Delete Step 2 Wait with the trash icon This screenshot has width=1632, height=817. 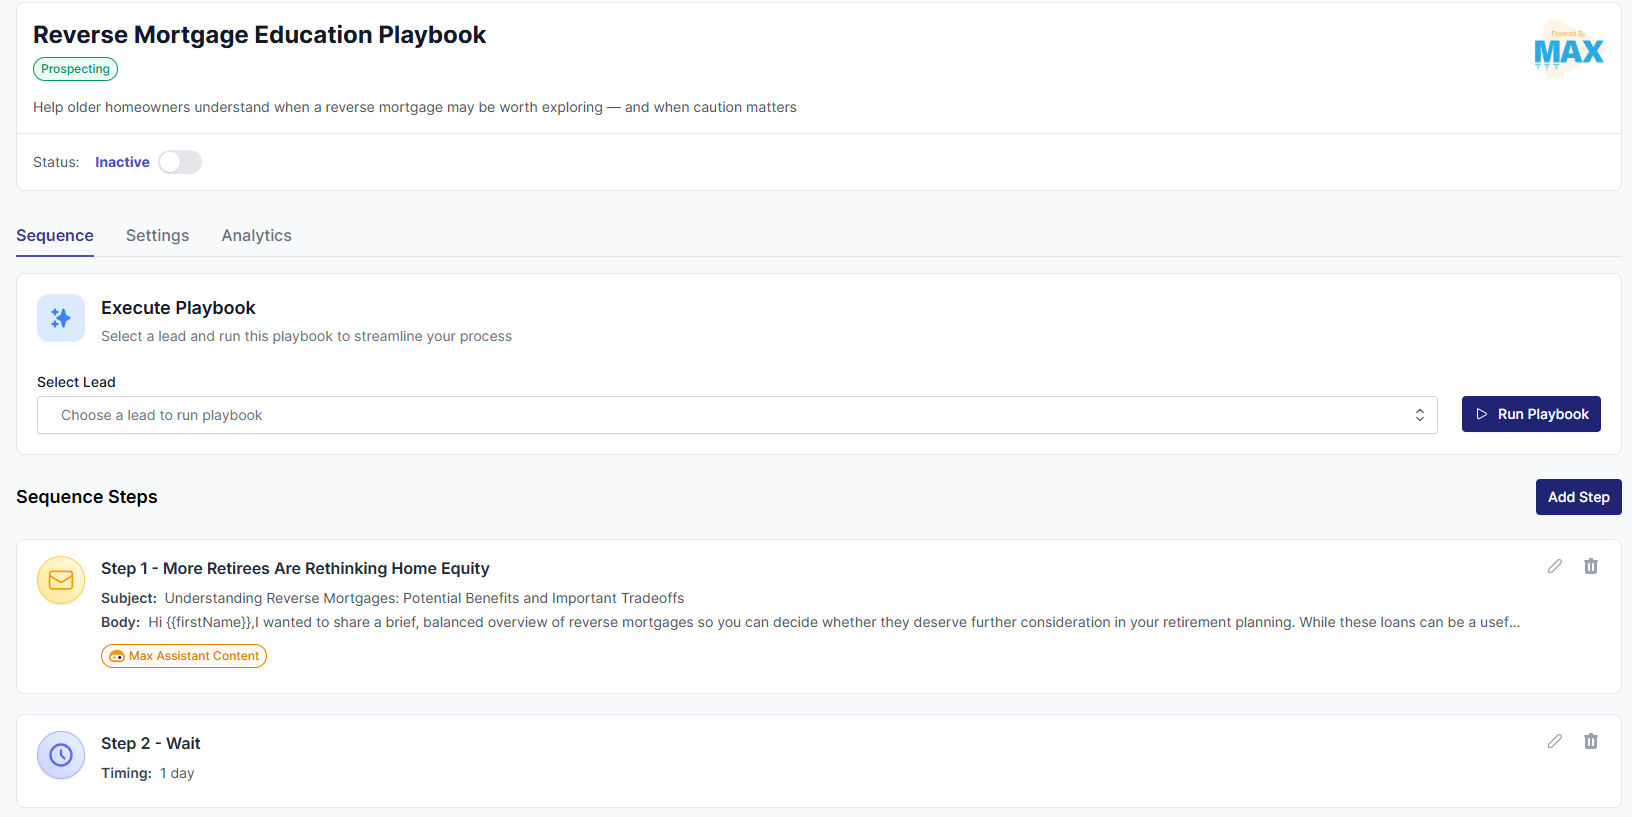point(1591,741)
